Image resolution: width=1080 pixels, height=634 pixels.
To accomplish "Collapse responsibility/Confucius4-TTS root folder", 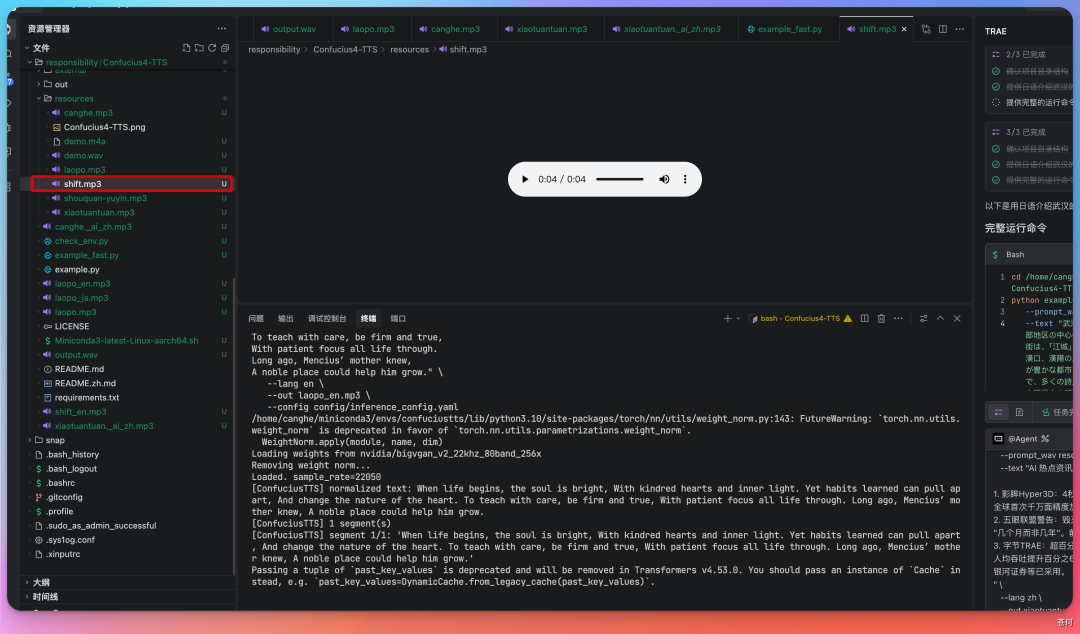I will click(x=29, y=62).
